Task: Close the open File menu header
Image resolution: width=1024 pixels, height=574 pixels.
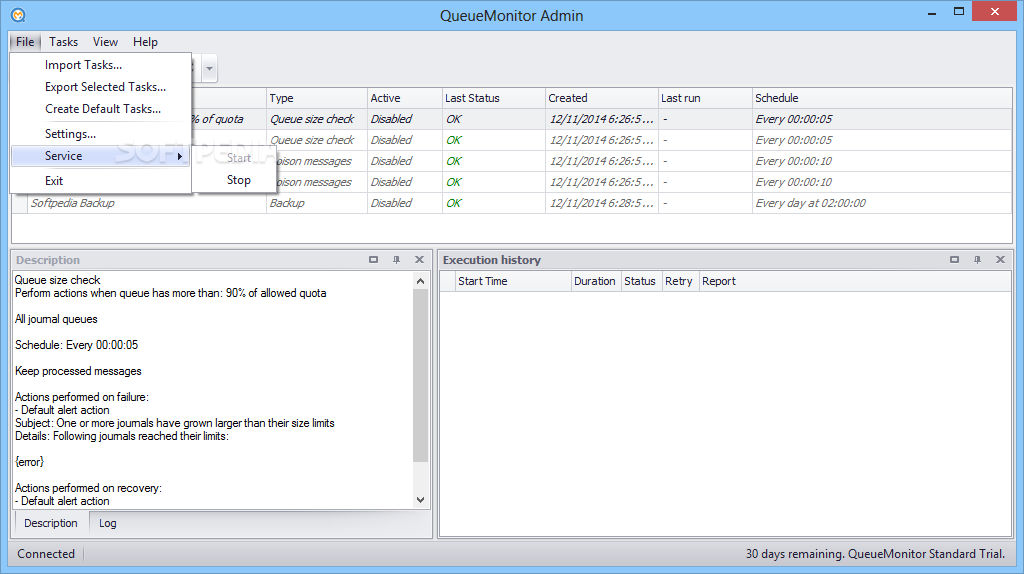Action: (x=25, y=42)
